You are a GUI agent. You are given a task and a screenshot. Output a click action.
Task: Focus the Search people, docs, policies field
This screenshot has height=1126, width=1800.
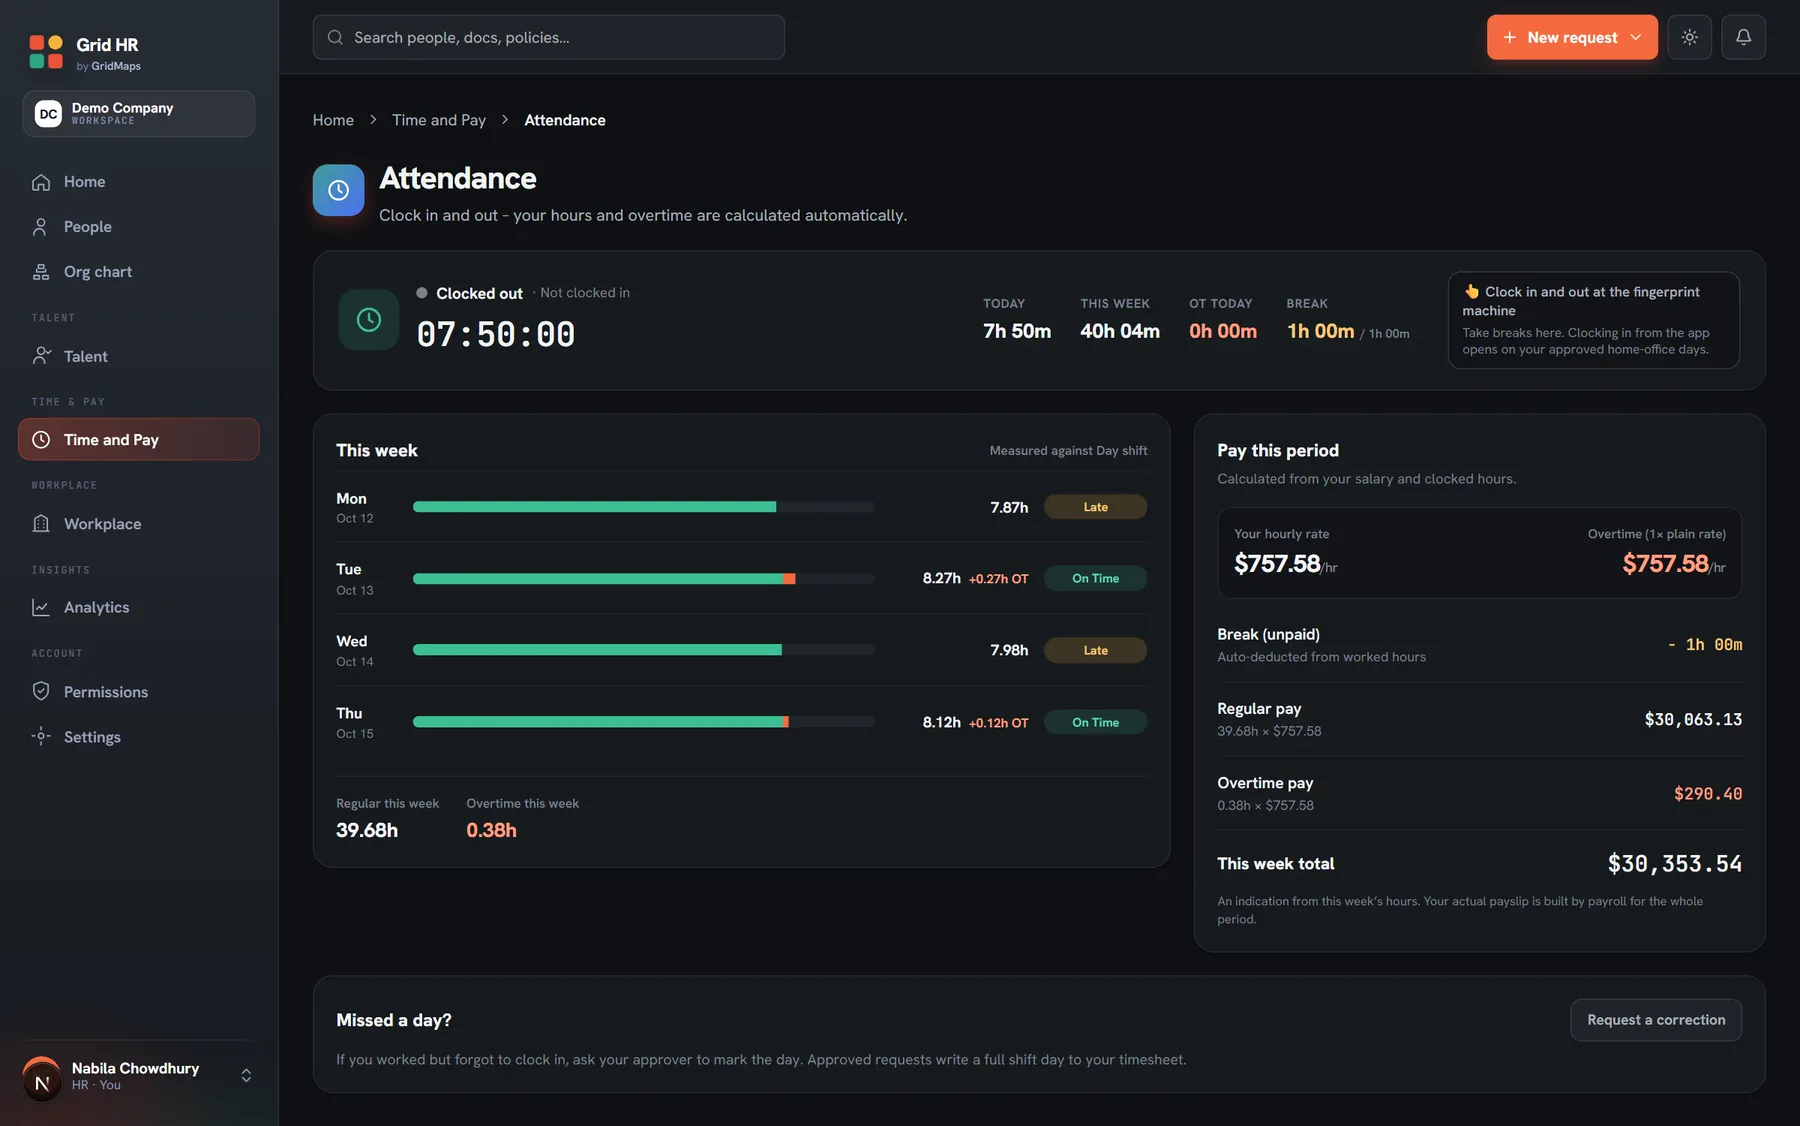[548, 37]
